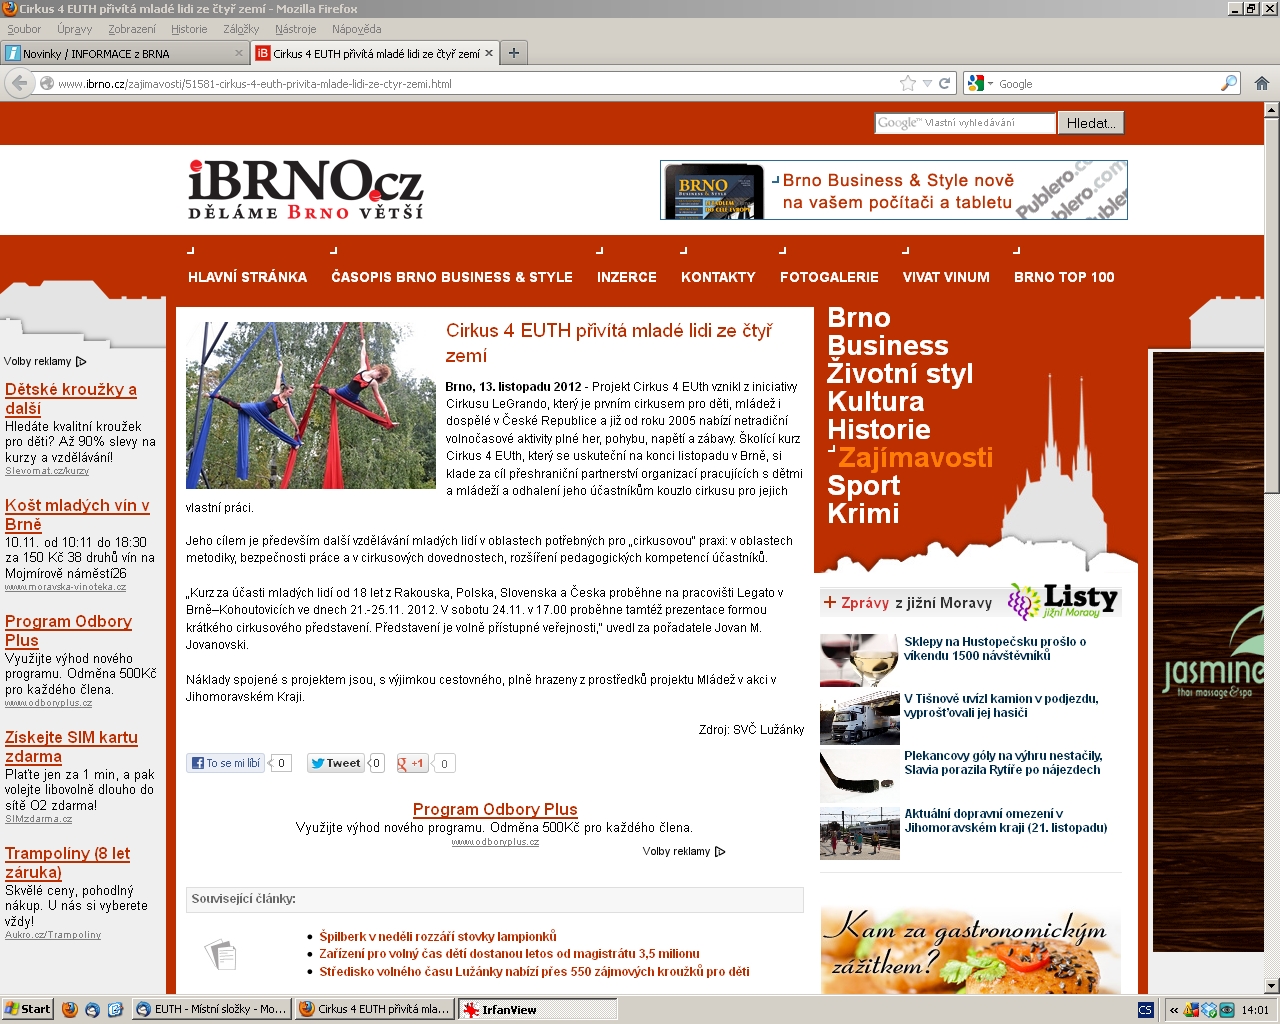This screenshot has width=1280, height=1024.
Task: Click the Windows Start button
Action: click(27, 1009)
